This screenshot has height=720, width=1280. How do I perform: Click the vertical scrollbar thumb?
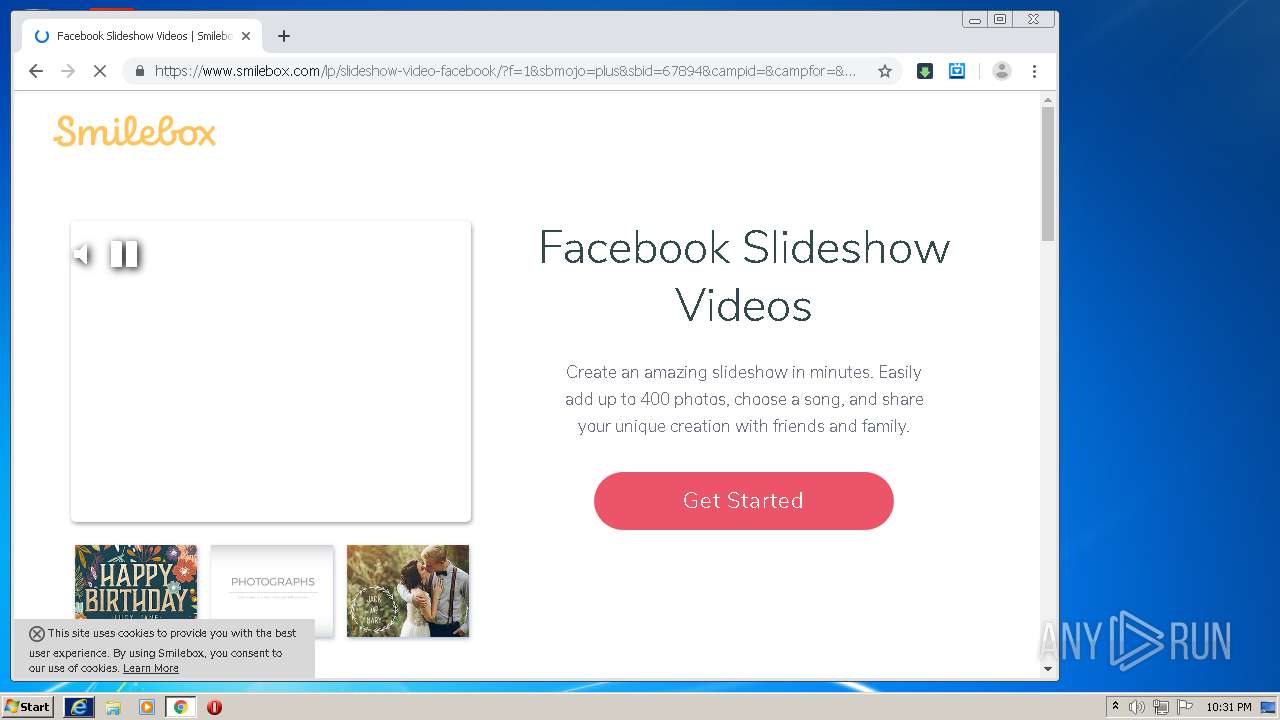(1048, 174)
